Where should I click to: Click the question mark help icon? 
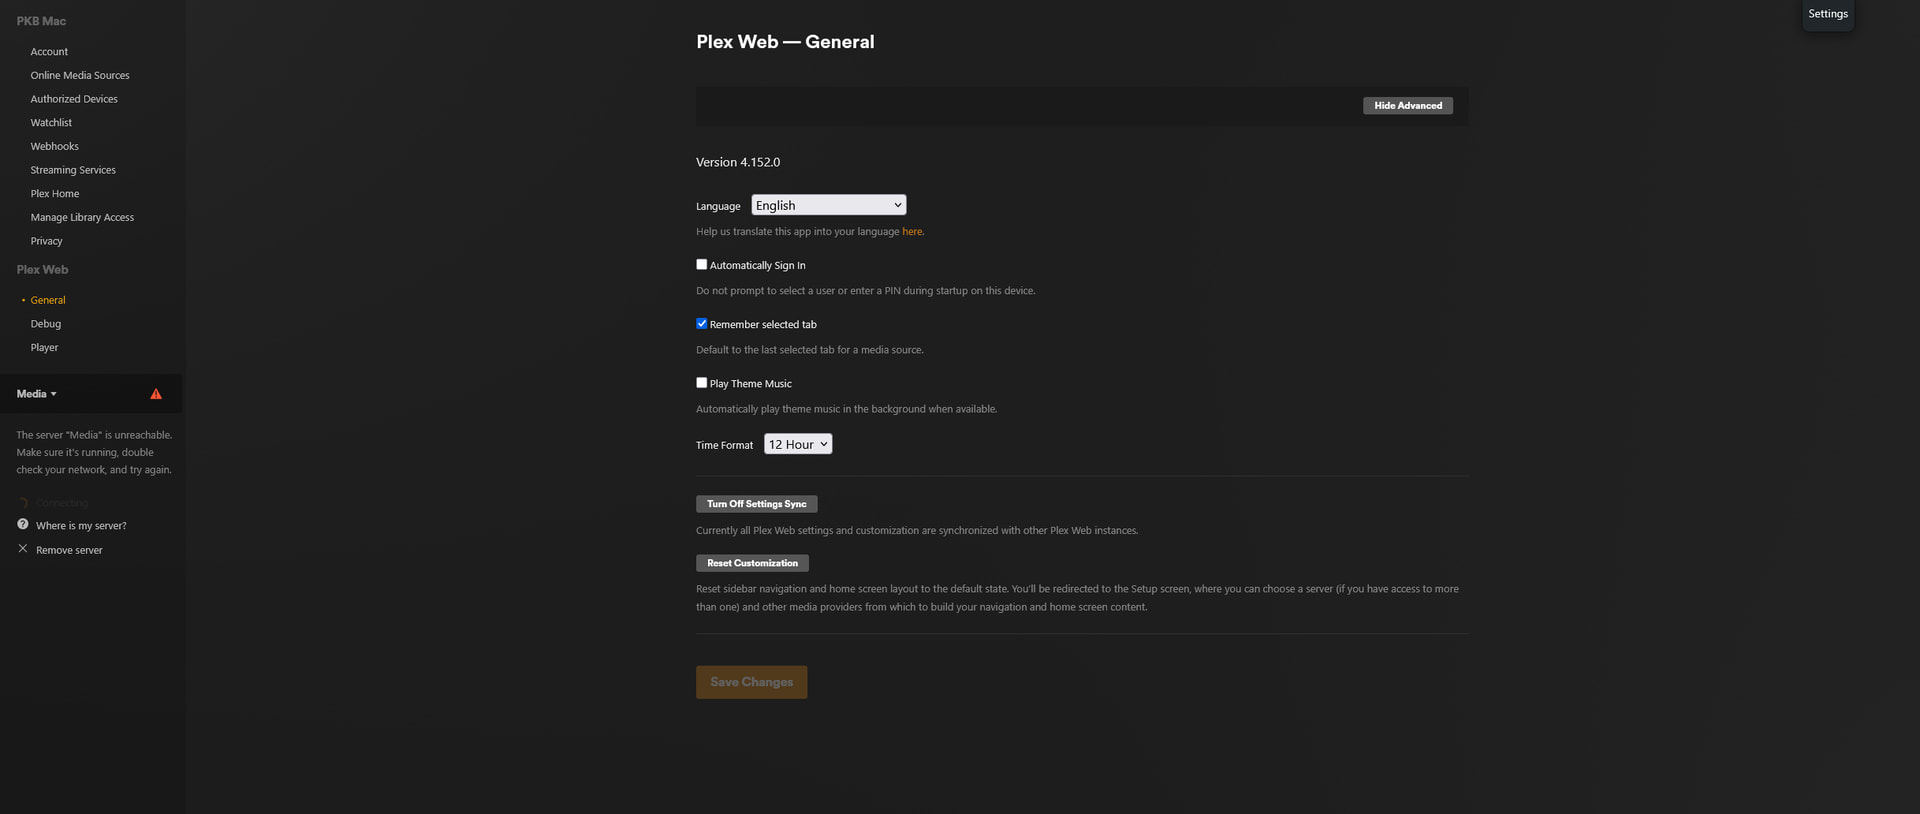pos(23,524)
